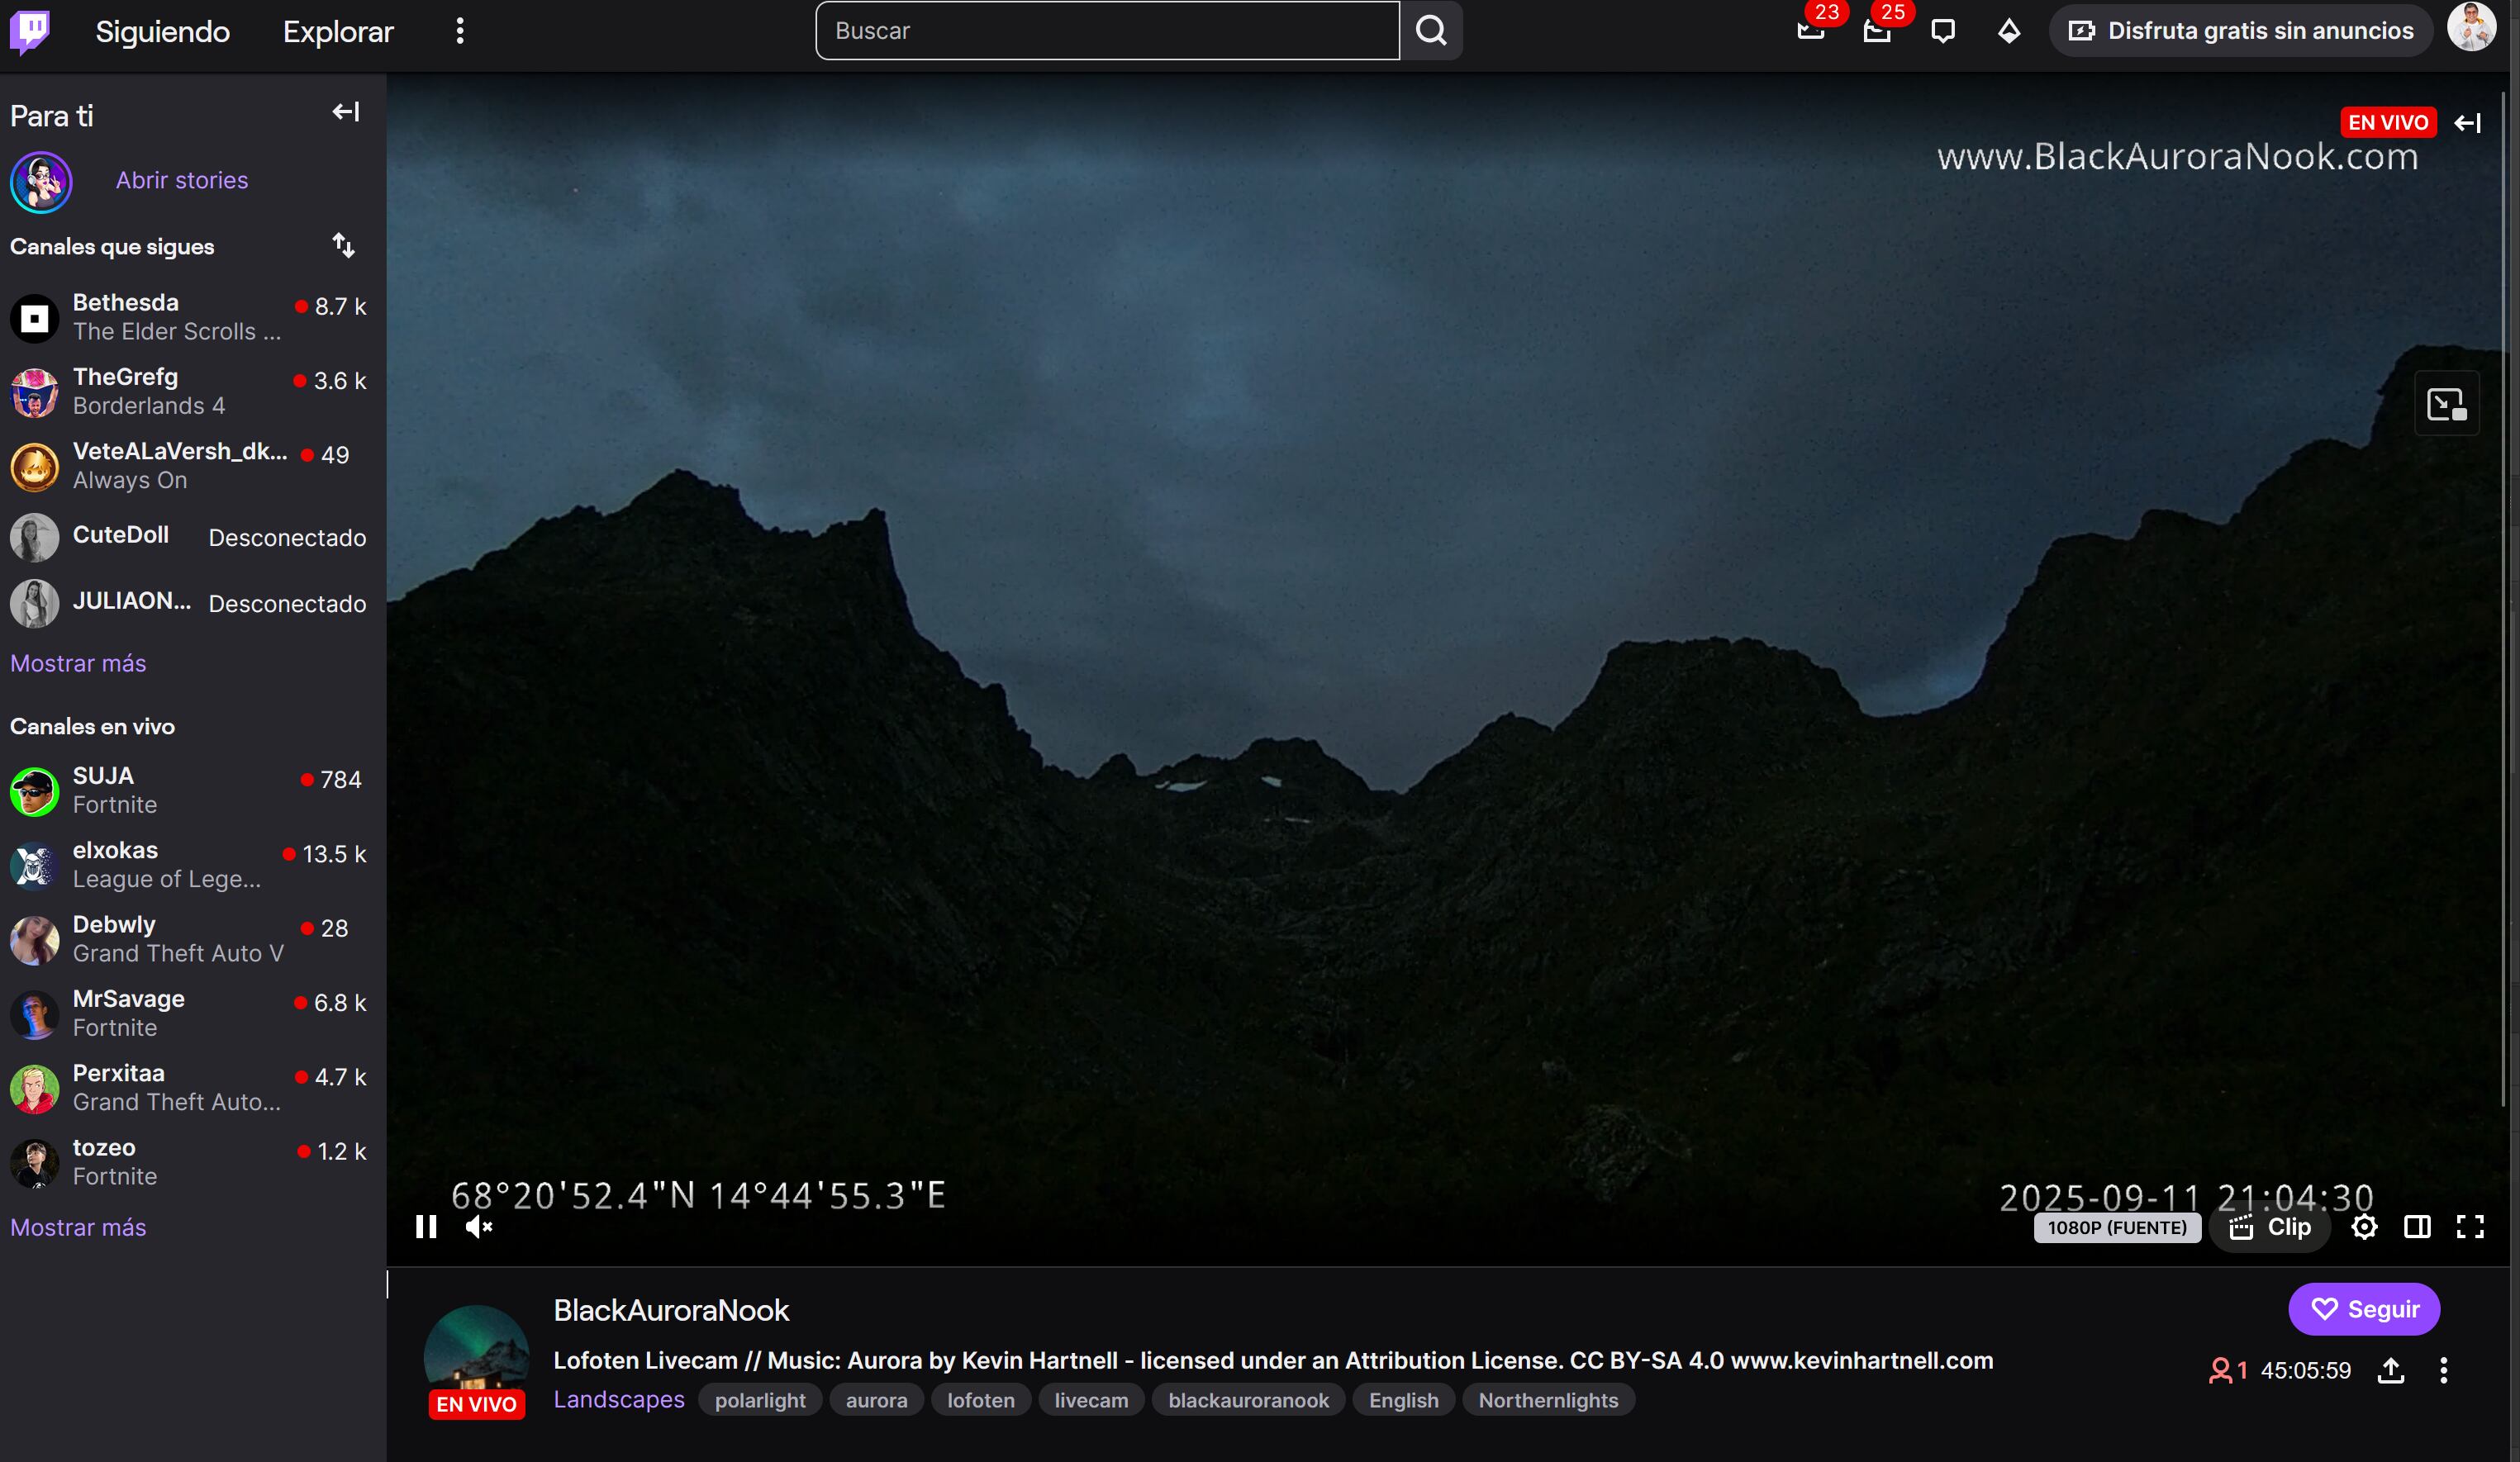
Task: Pause the live stream playback
Action: click(x=426, y=1227)
